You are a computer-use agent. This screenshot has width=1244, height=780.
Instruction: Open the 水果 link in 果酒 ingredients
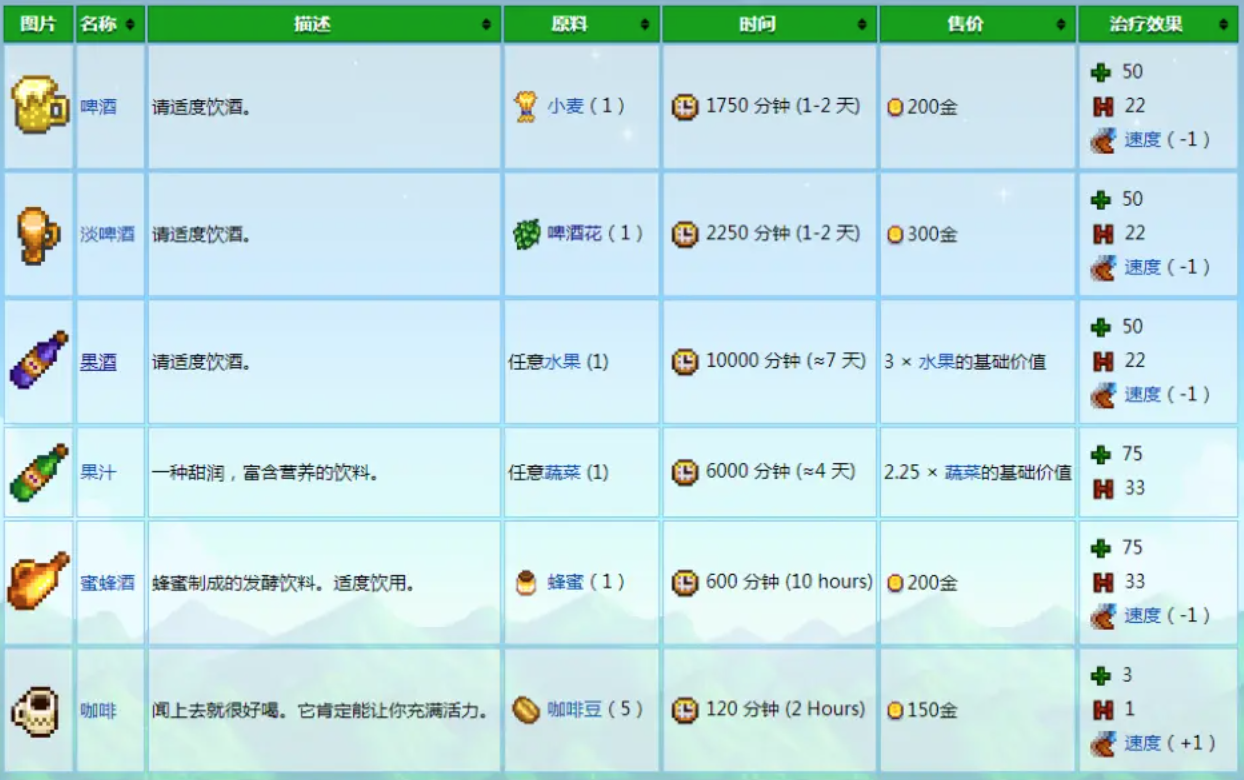coord(562,362)
